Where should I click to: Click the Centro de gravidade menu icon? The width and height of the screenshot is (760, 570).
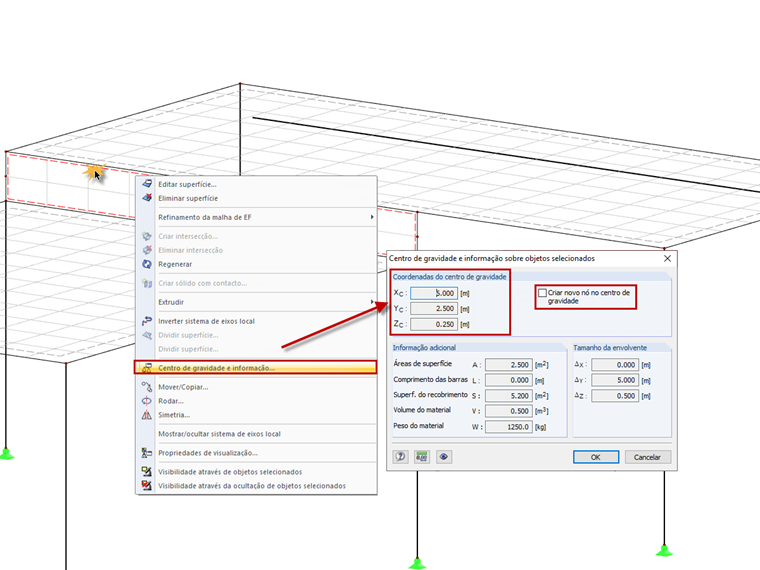147,368
